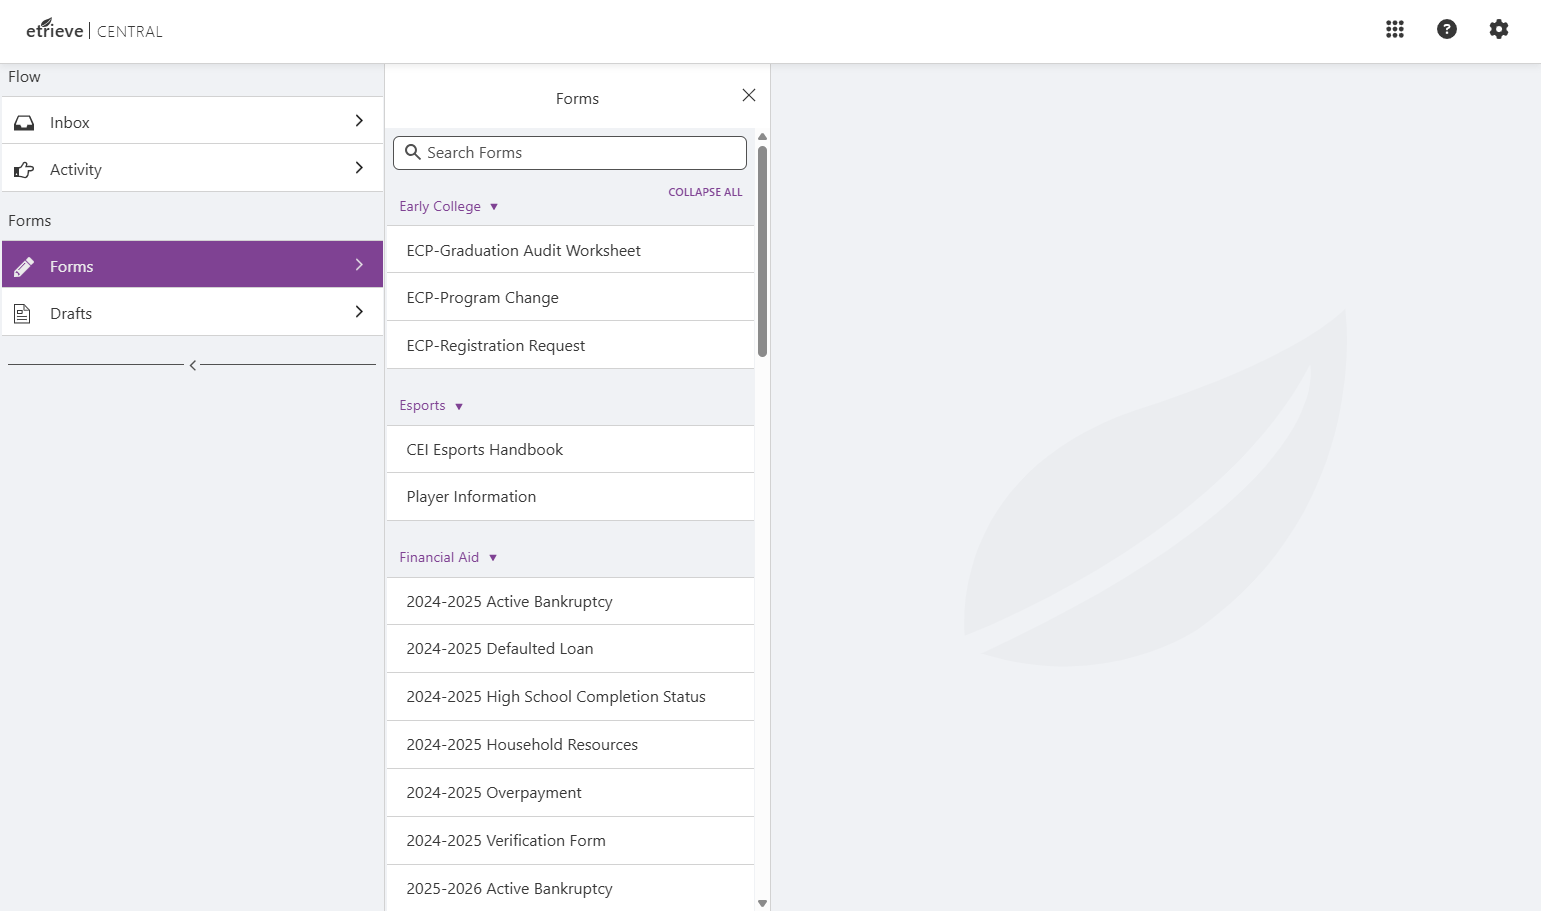1541x911 pixels.
Task: Collapse the Financial Aid group
Action: [x=448, y=557]
